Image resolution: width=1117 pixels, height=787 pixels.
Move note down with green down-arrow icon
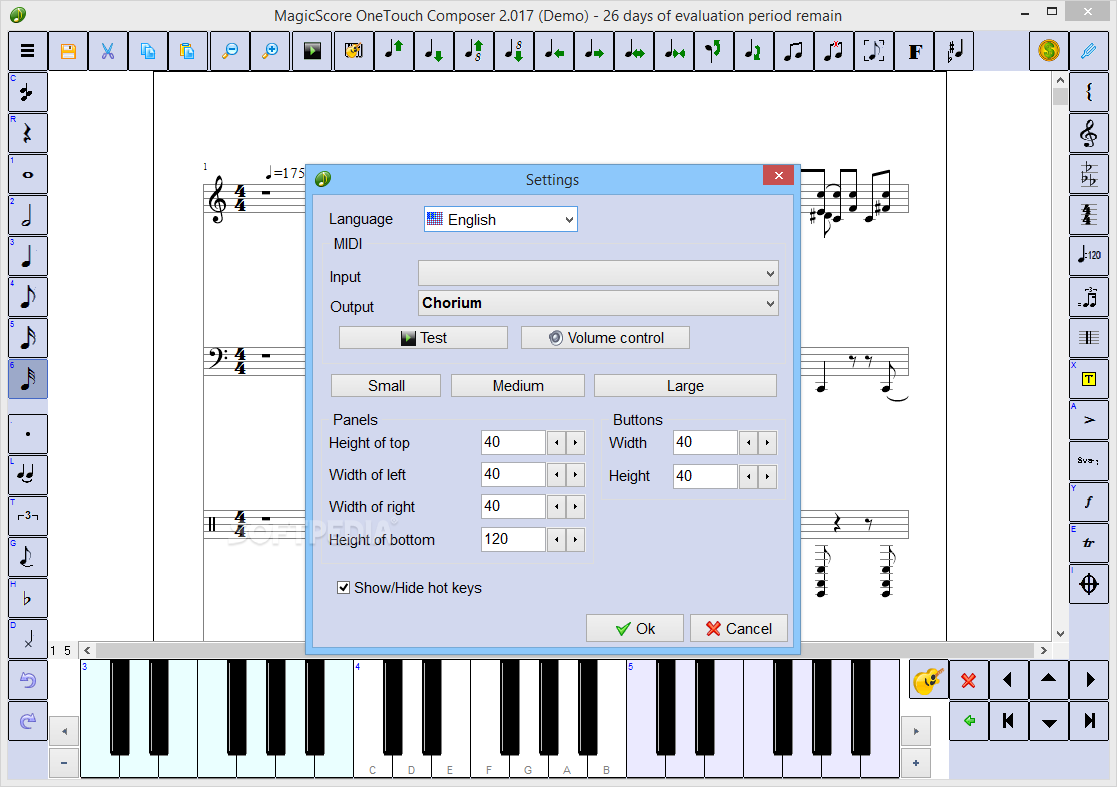coord(434,51)
